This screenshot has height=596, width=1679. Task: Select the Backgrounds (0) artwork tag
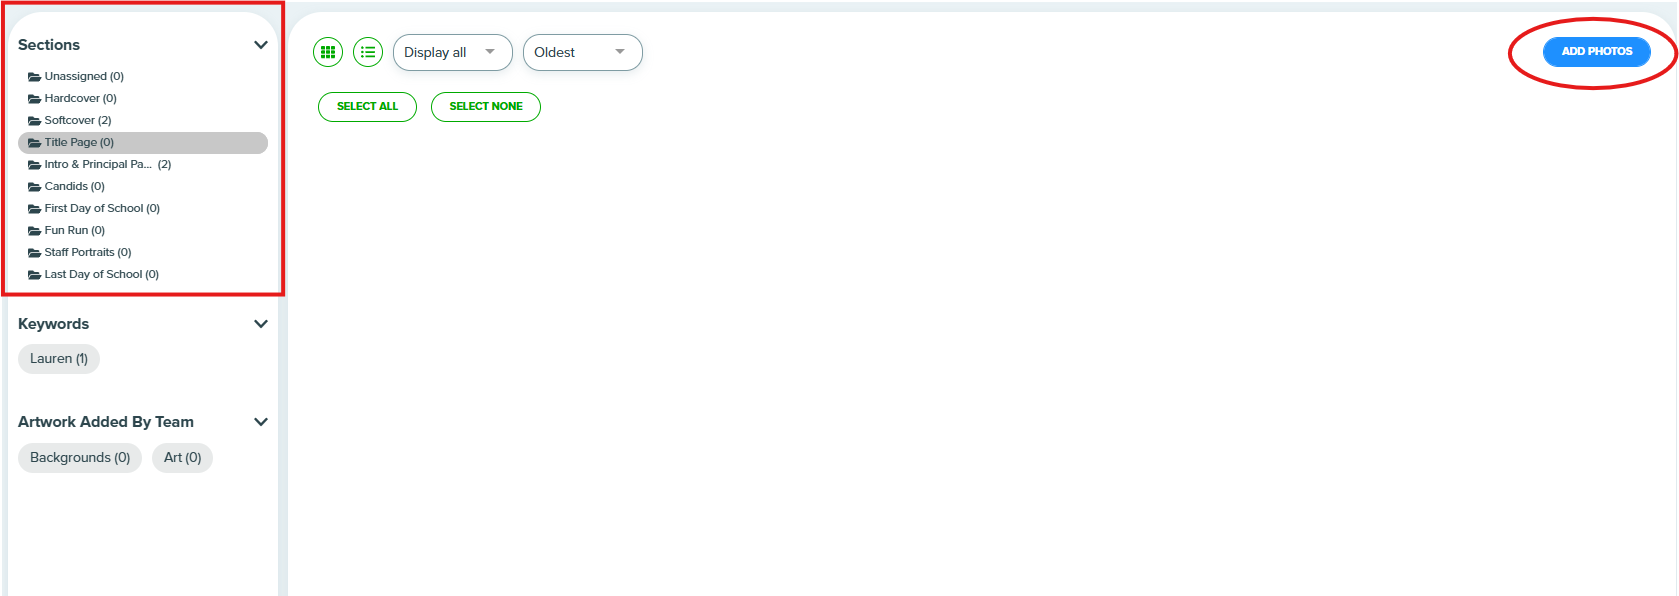[80, 458]
